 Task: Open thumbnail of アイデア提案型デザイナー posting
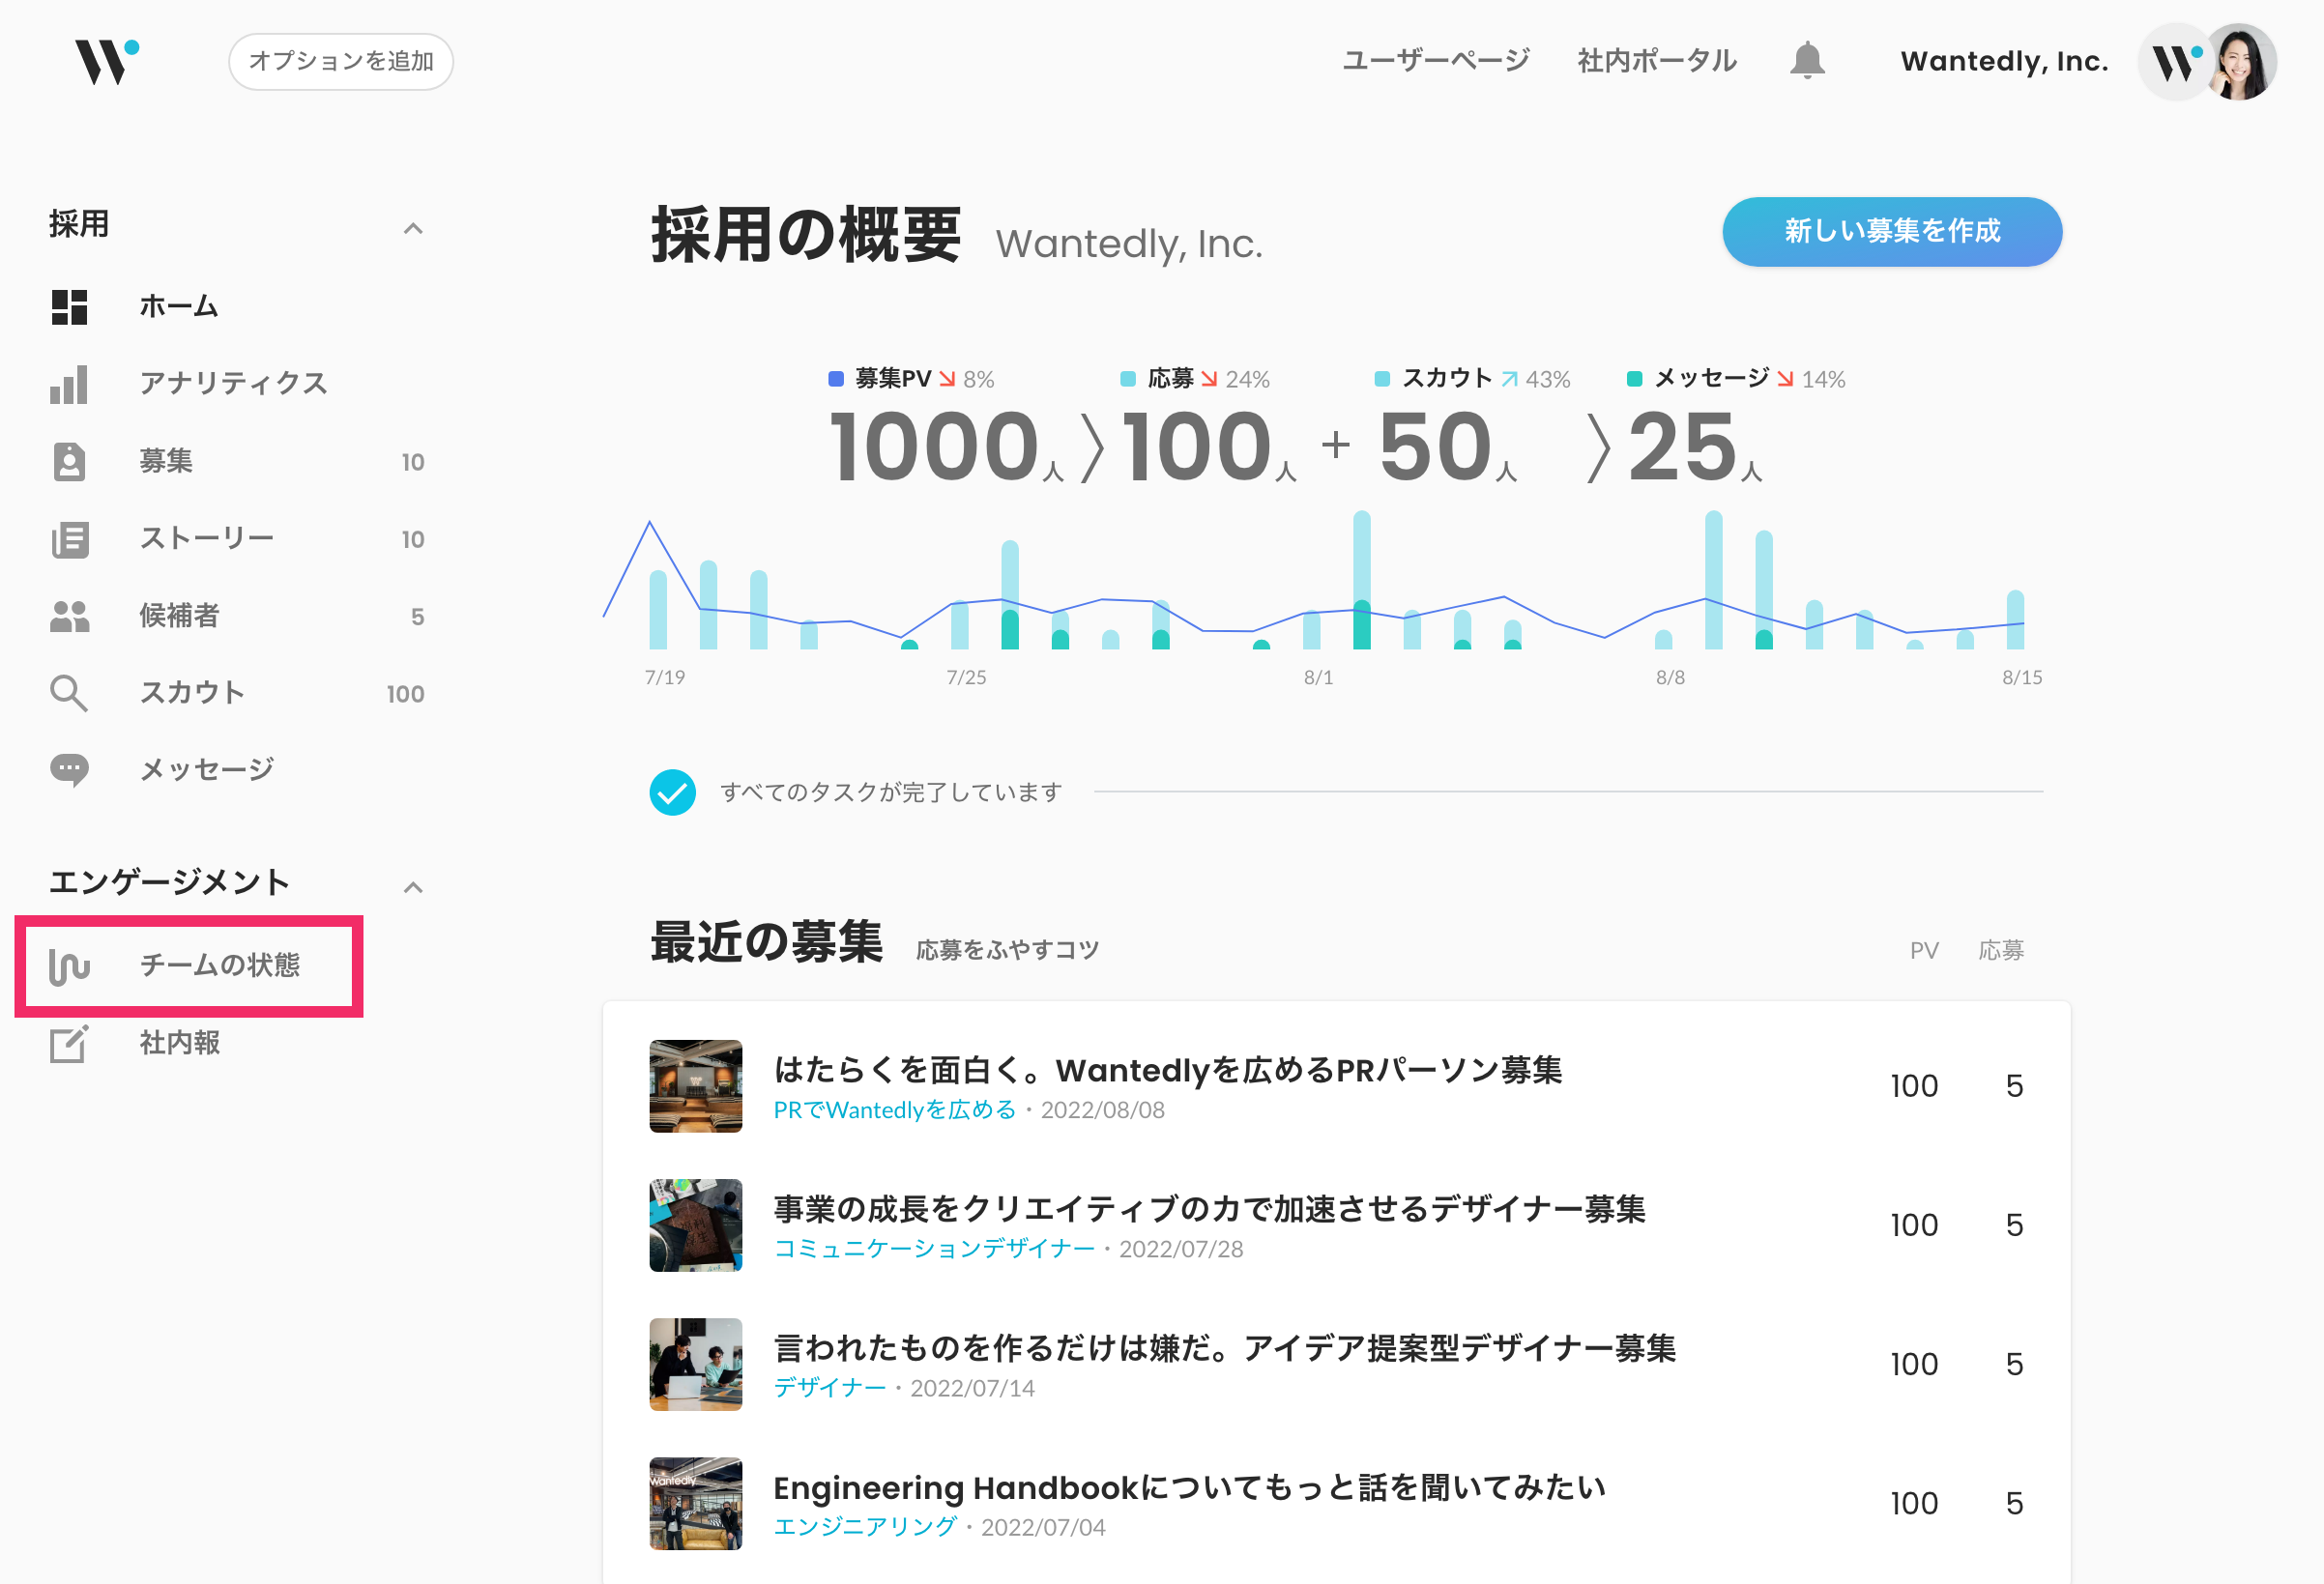click(x=696, y=1365)
